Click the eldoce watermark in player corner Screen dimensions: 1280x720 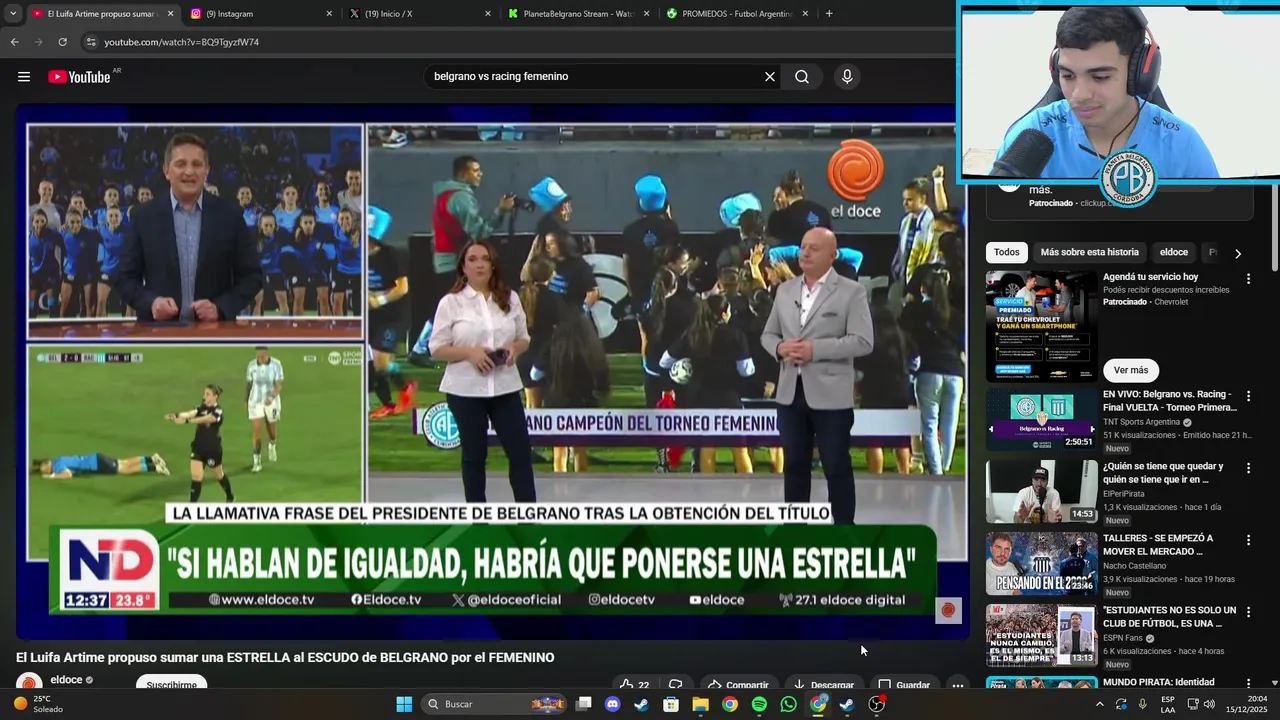pyautogui.click(x=948, y=610)
